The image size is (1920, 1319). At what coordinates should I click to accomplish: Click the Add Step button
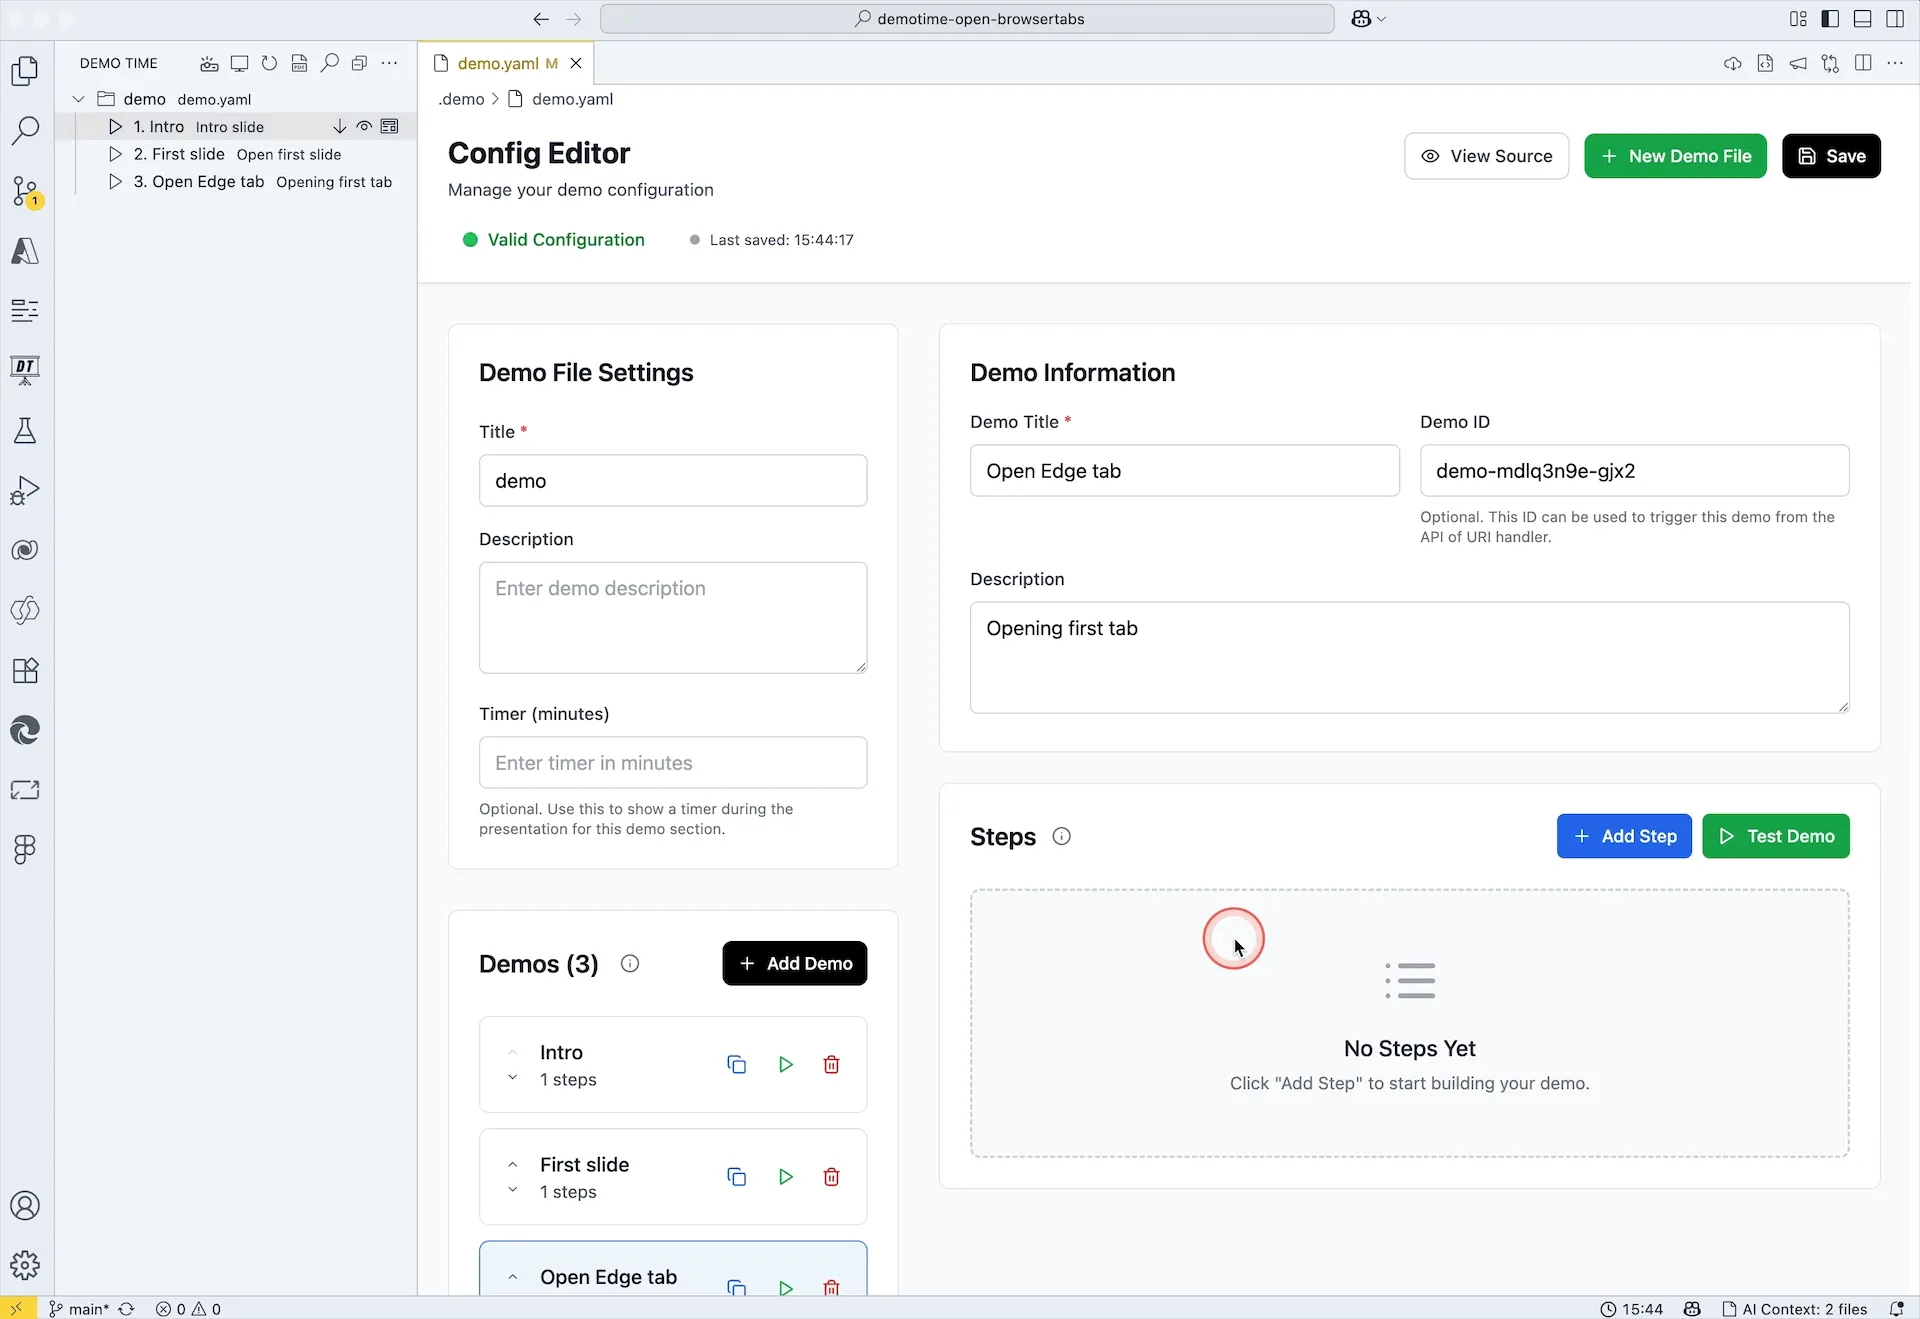[1624, 836]
